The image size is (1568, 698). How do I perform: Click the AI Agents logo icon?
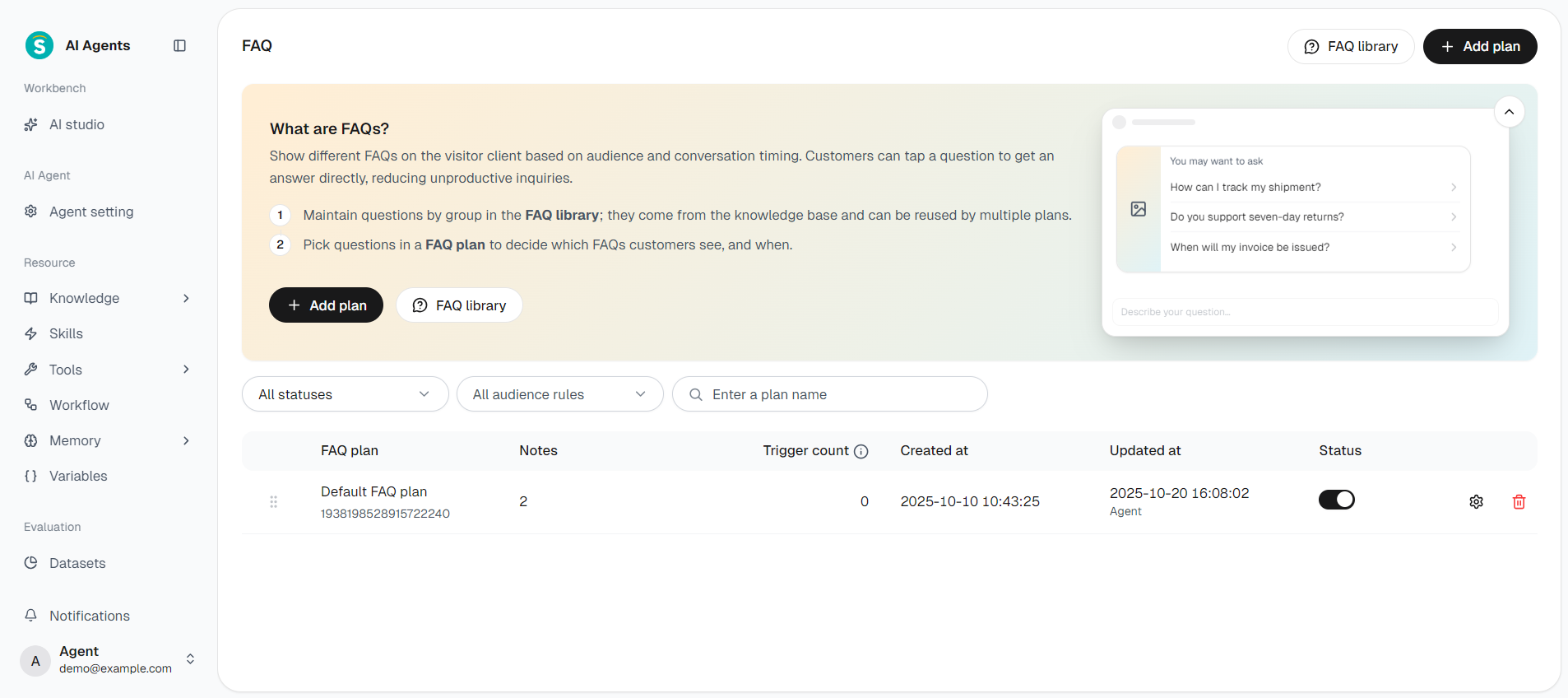click(39, 45)
